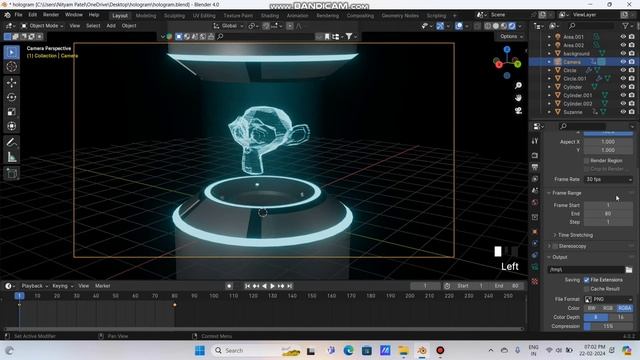
Task: Set Color Depth to 16
Action: pos(620,317)
